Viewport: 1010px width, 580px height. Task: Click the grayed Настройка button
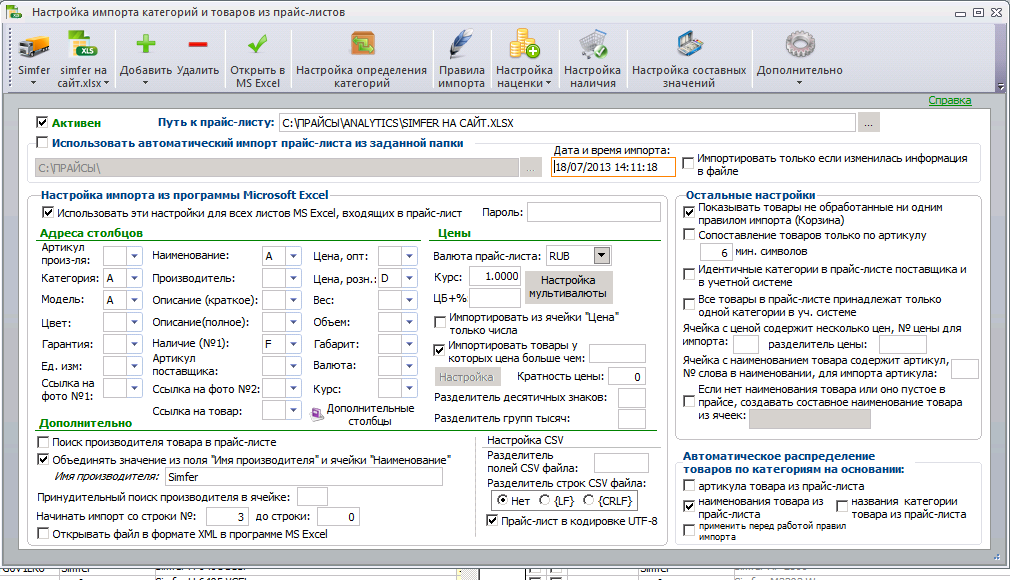click(x=466, y=377)
